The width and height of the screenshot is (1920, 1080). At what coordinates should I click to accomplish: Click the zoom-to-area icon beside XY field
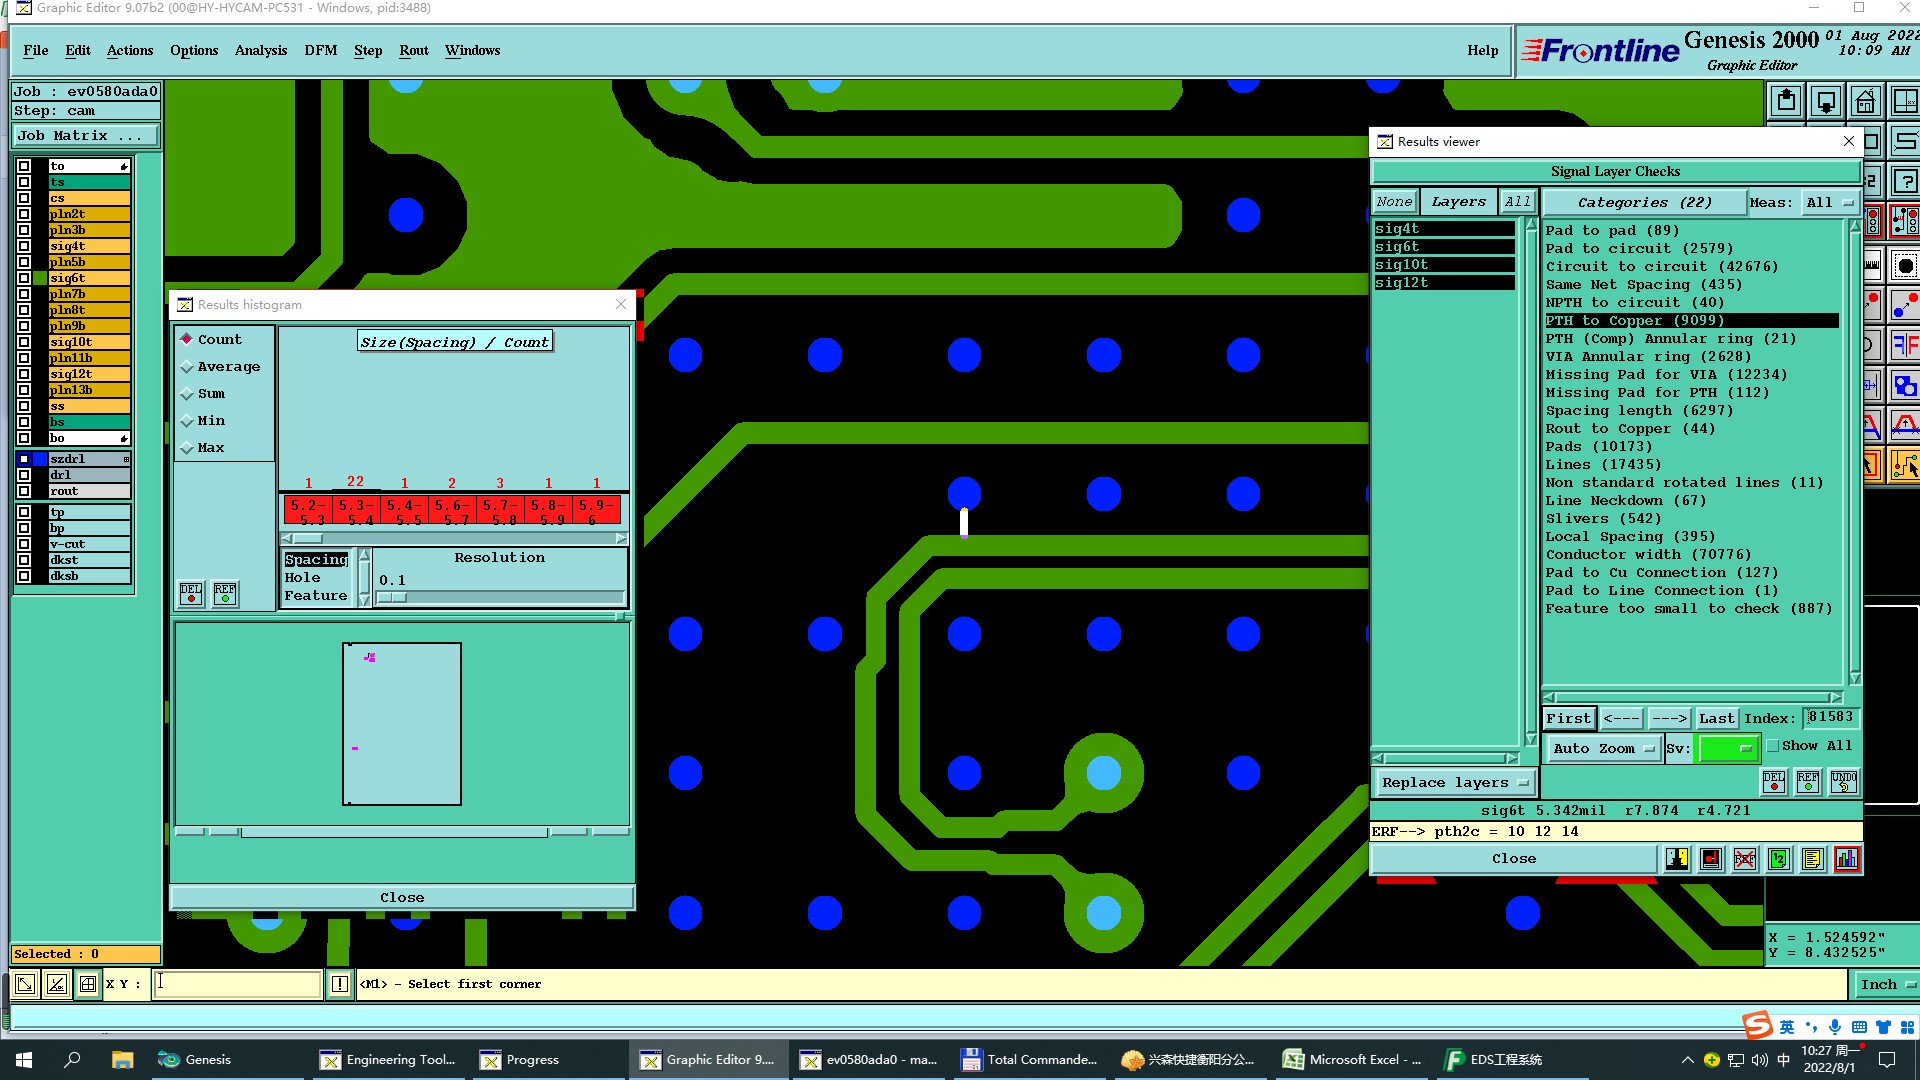(x=88, y=984)
